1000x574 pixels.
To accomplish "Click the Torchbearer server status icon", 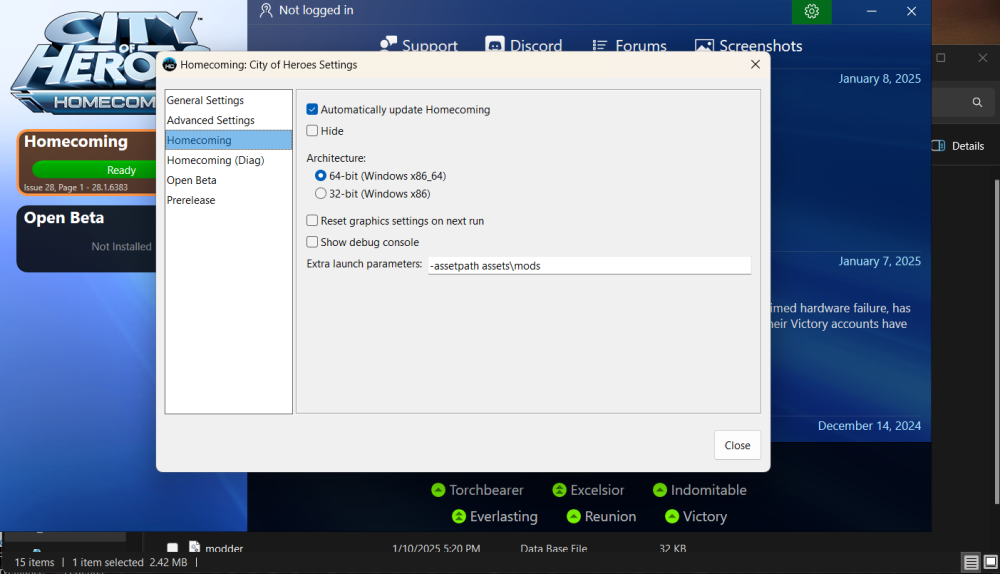I will pyautogui.click(x=438, y=490).
